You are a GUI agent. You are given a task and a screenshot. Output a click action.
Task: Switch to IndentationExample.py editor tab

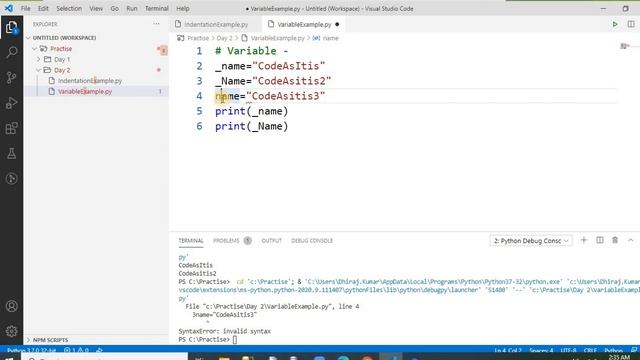click(x=216, y=24)
